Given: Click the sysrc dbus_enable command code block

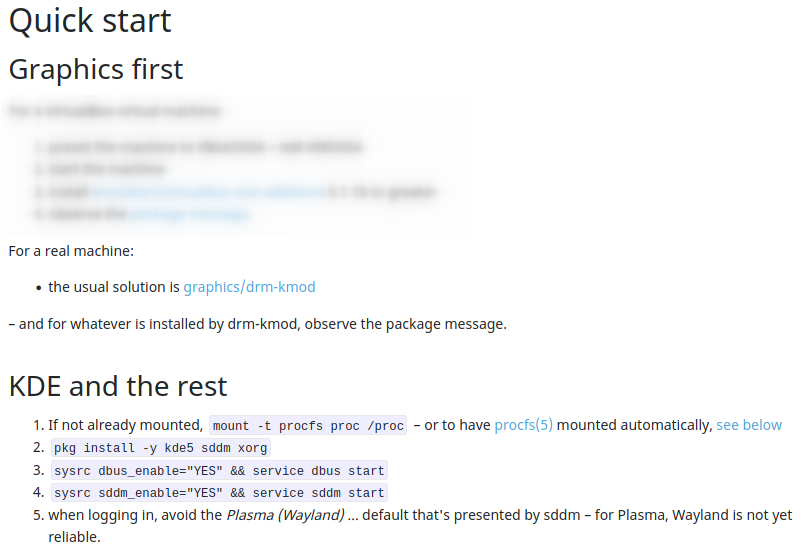Looking at the screenshot, I should coord(219,470).
